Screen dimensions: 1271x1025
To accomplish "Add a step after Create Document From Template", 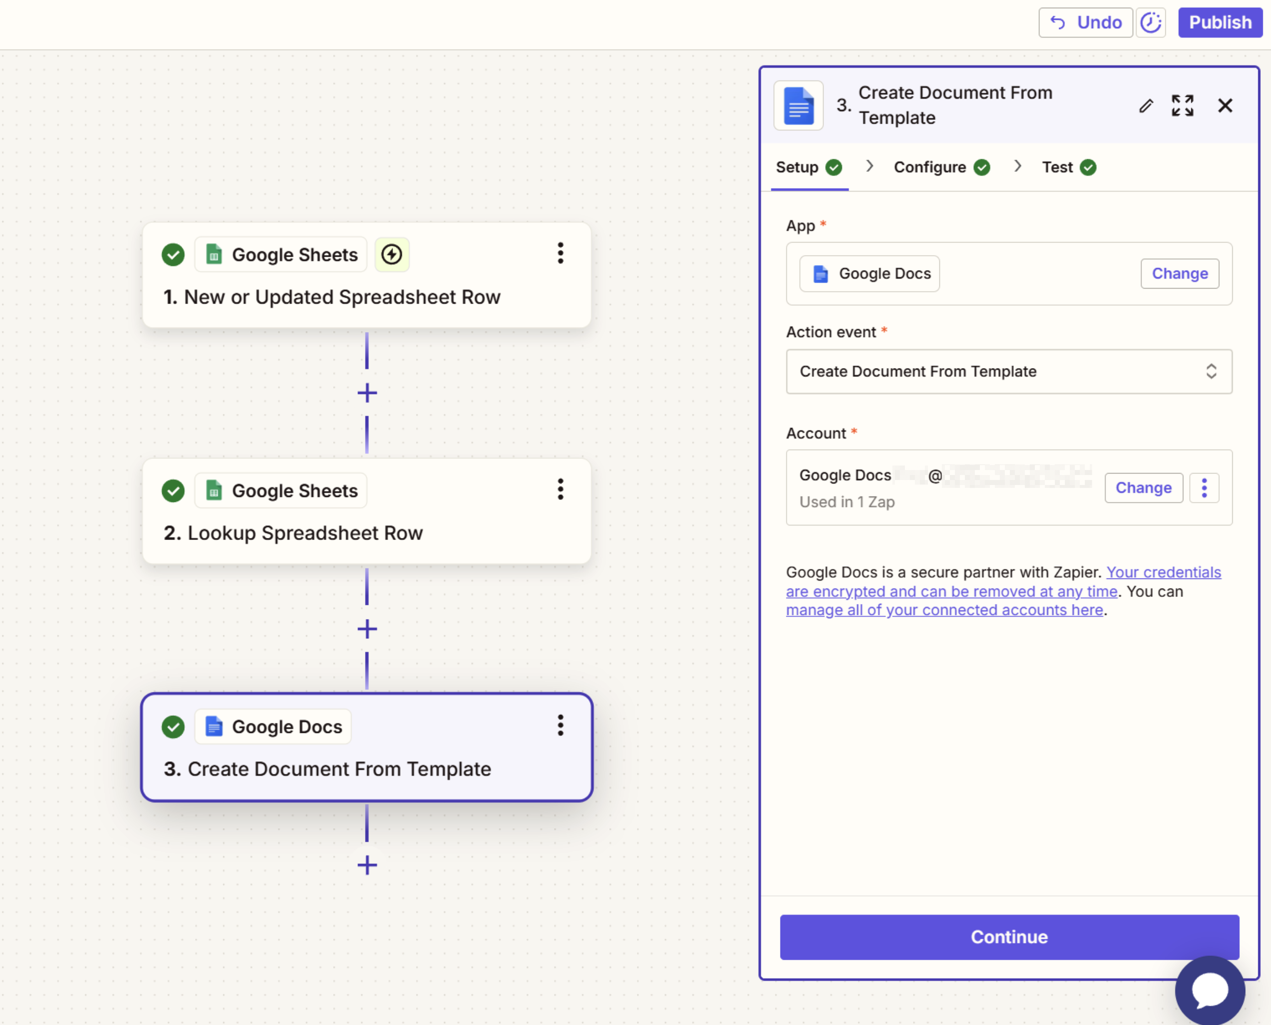I will (x=367, y=865).
